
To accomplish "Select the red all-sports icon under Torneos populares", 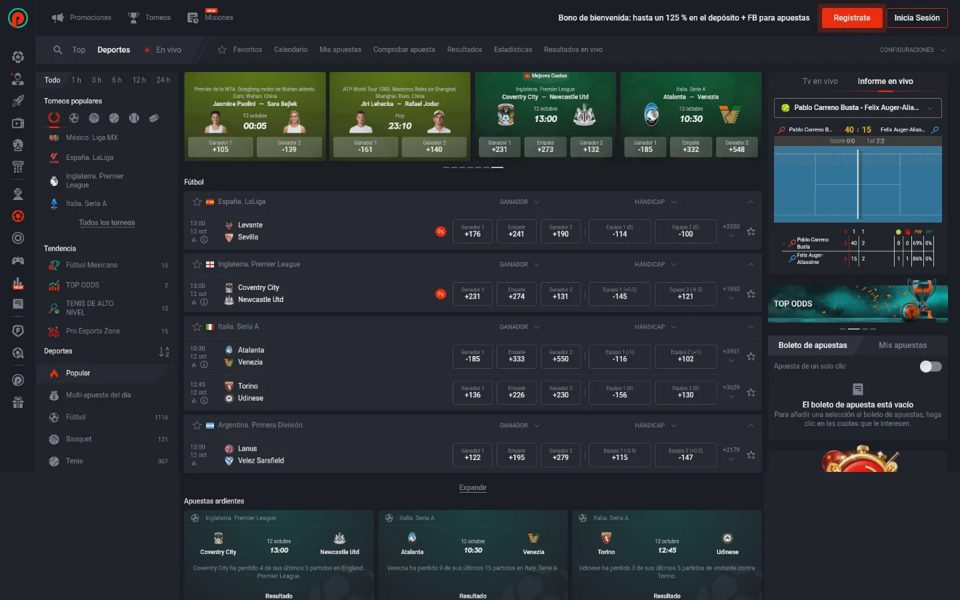I will (x=54, y=118).
